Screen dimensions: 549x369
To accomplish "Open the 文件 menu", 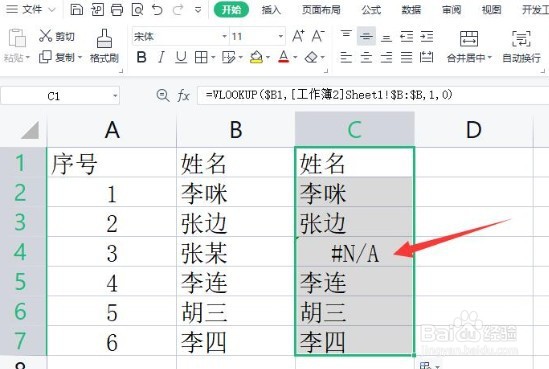I will coord(32,9).
